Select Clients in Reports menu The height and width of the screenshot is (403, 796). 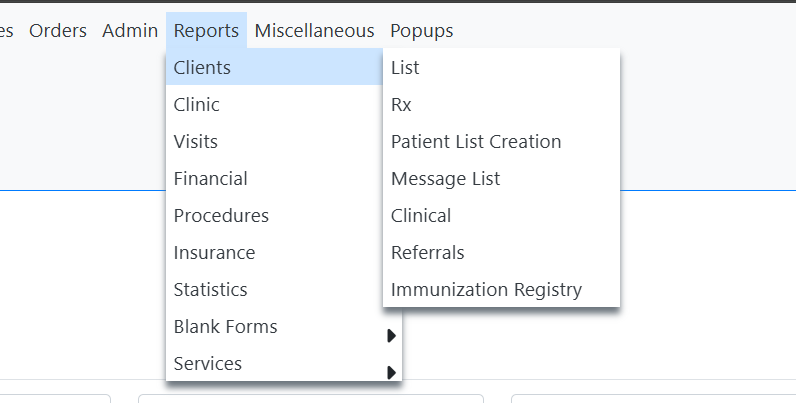202,68
